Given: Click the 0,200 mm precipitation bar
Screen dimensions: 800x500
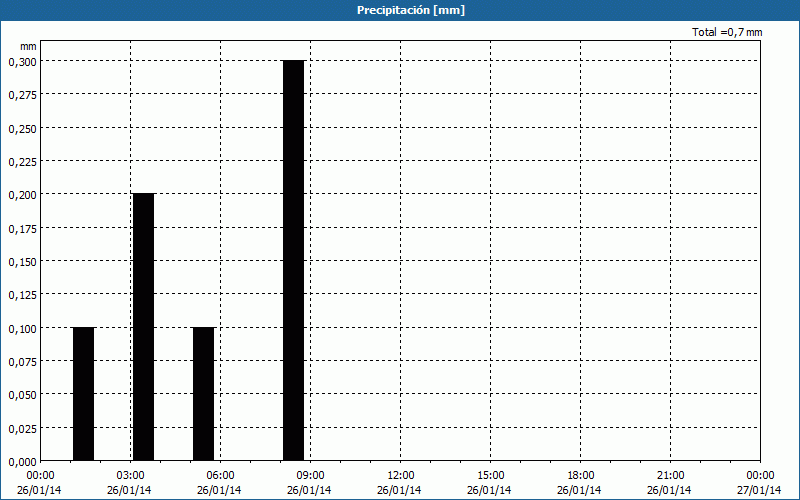Looking at the screenshot, I should (143, 327).
